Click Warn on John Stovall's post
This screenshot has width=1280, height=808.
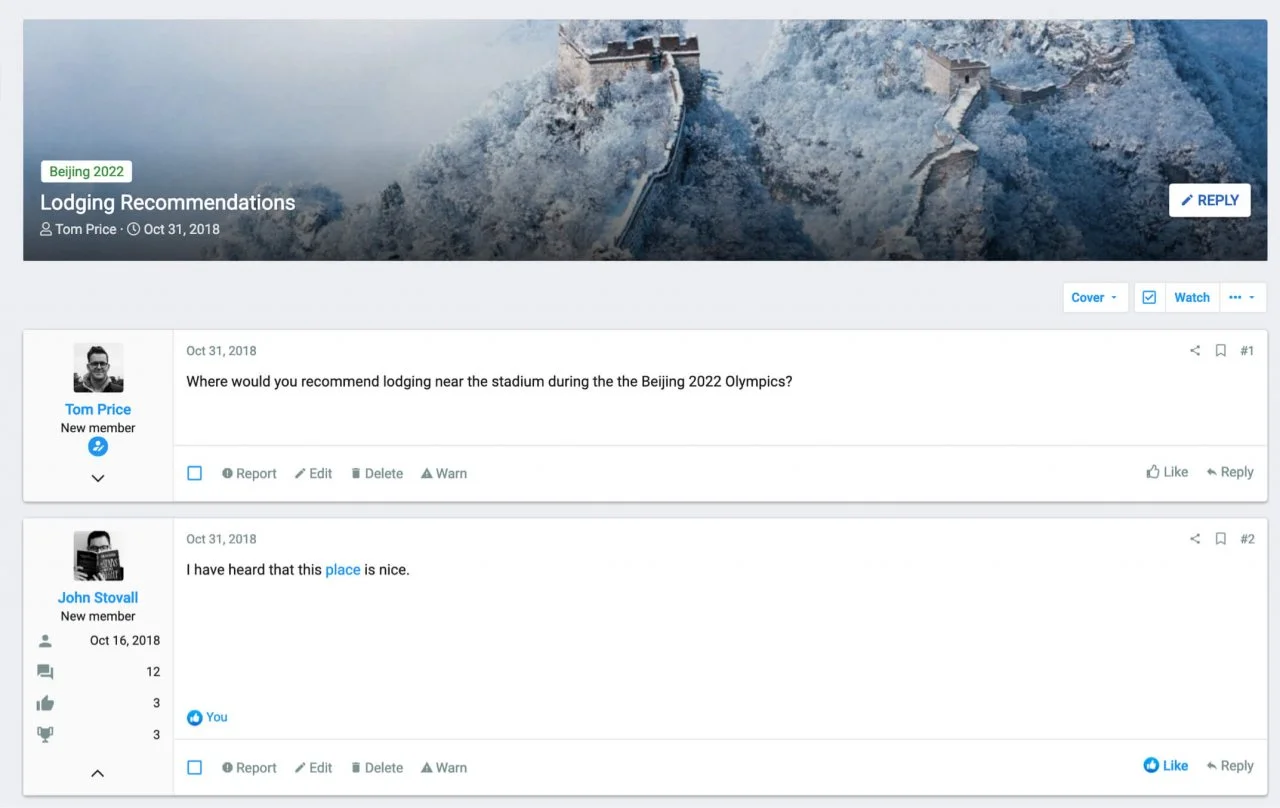tap(444, 768)
